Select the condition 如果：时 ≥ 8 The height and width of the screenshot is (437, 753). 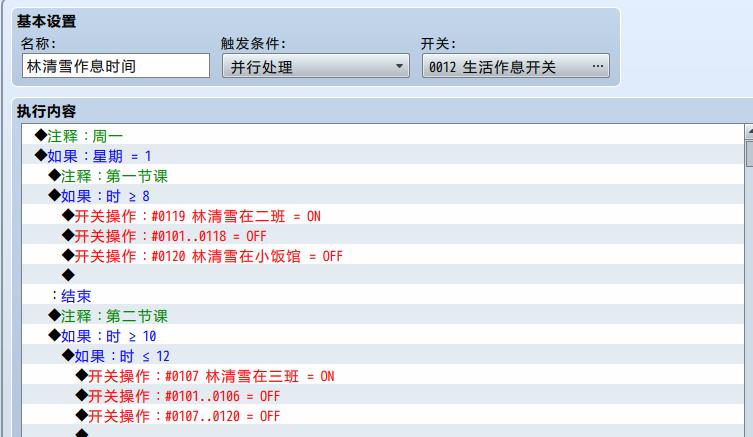pos(383,195)
